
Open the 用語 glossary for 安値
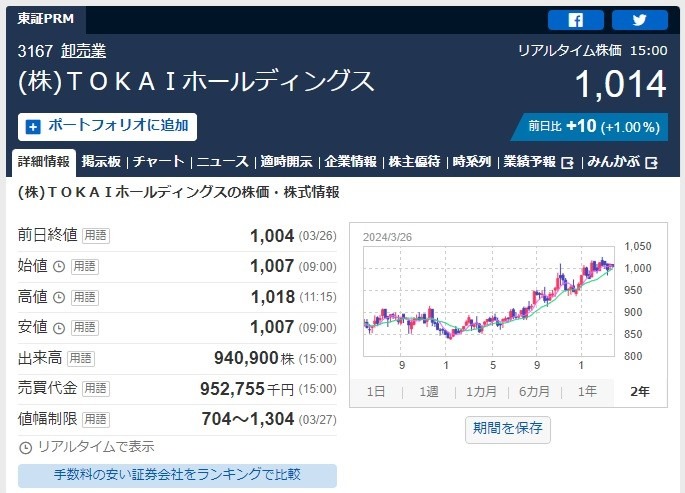coord(85,328)
